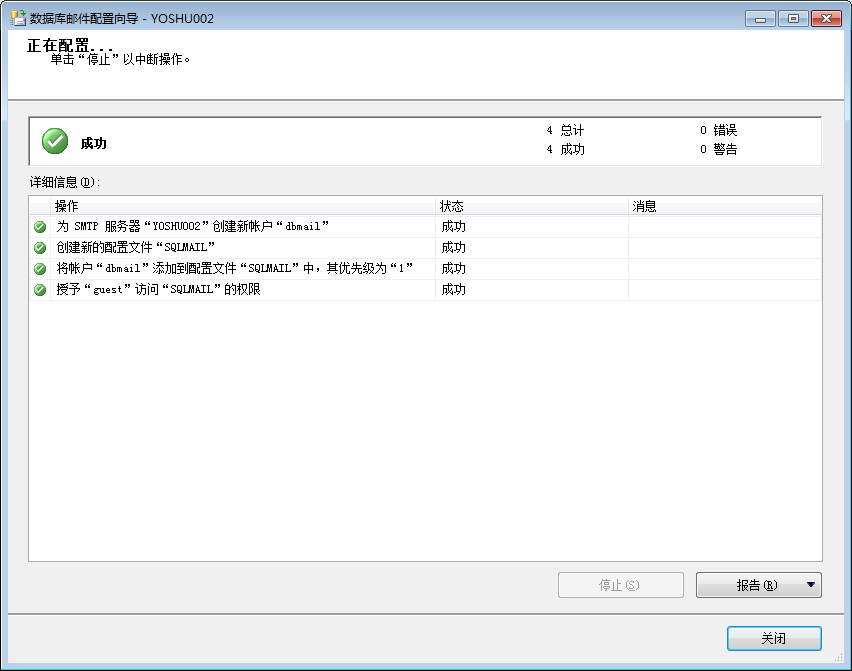This screenshot has height=671, width=852.
Task: Click the 4 成功 summary count
Action: [565, 149]
